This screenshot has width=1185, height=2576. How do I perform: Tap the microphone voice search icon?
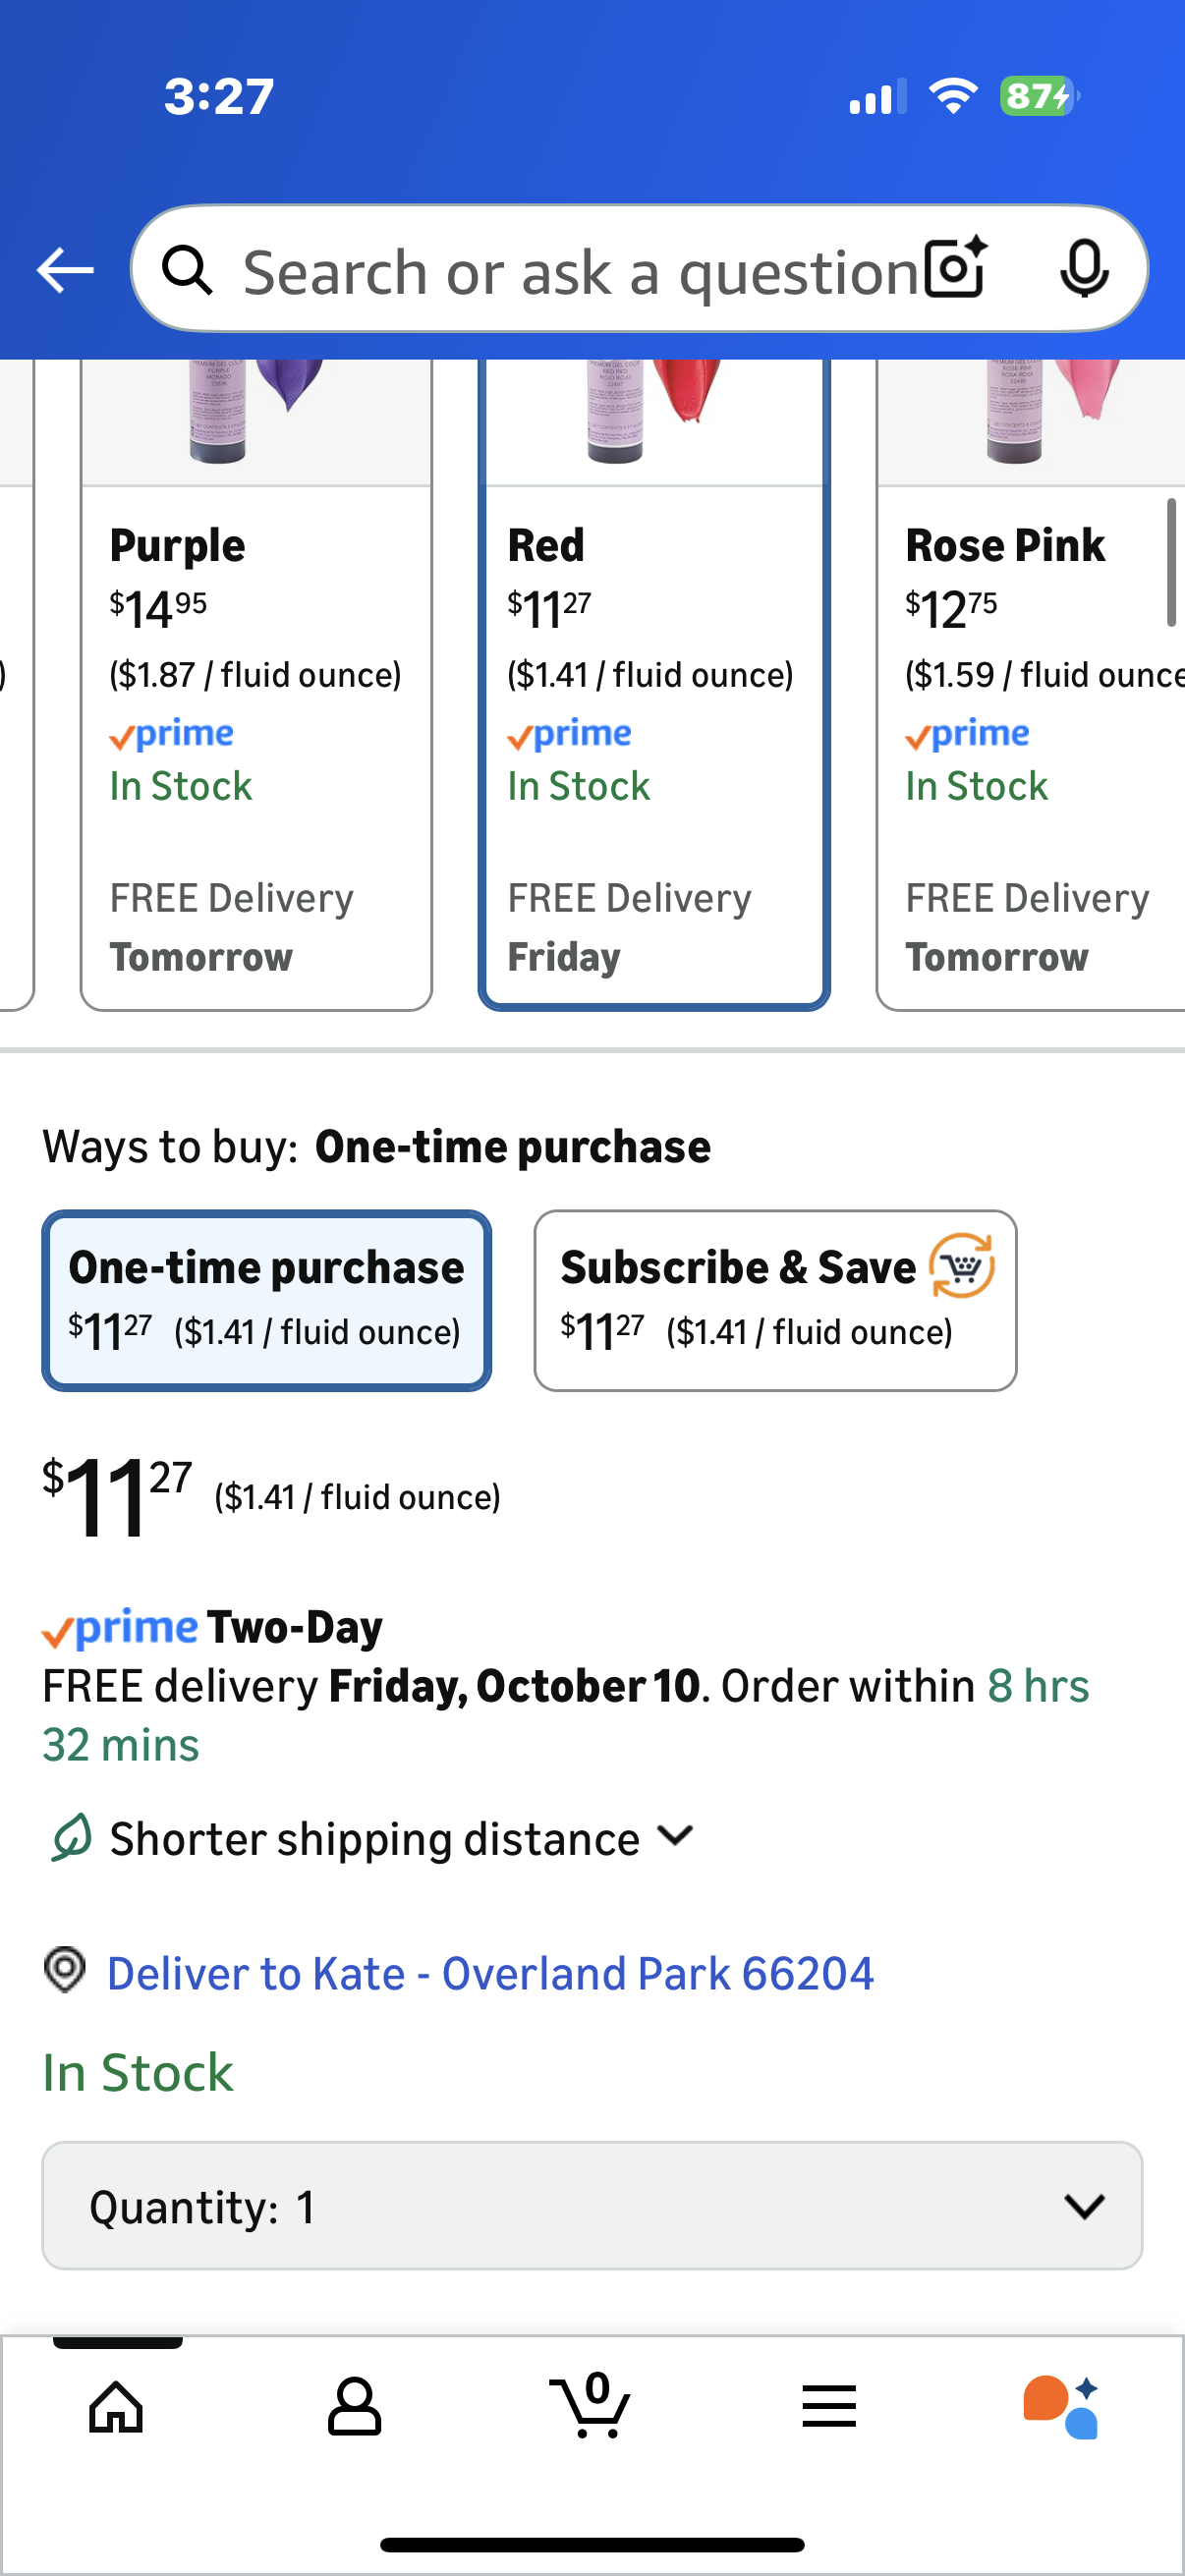pyautogui.click(x=1084, y=268)
